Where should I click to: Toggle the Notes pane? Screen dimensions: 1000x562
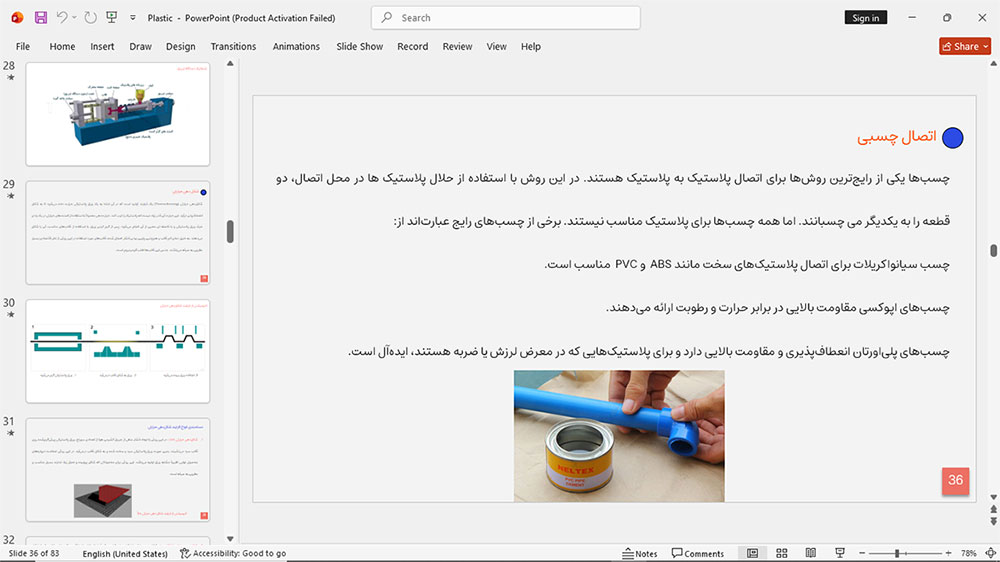(x=640, y=553)
